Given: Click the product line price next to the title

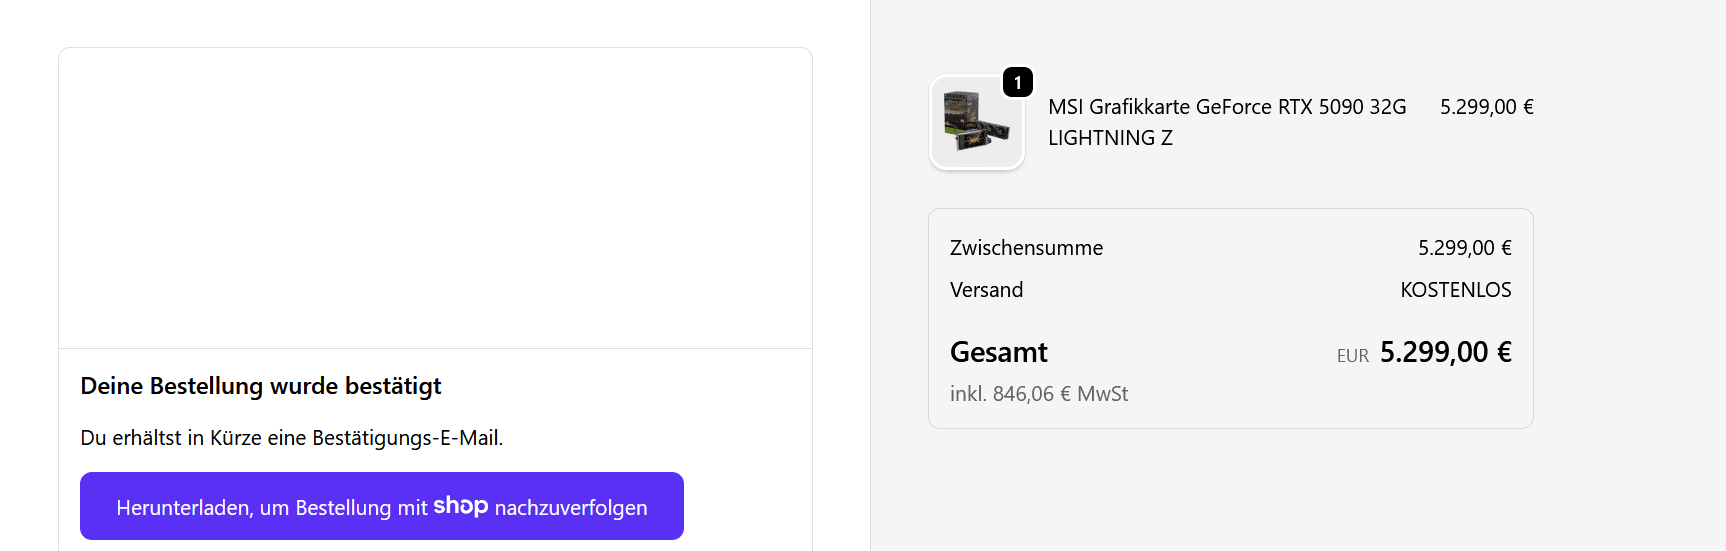Looking at the screenshot, I should (1486, 107).
